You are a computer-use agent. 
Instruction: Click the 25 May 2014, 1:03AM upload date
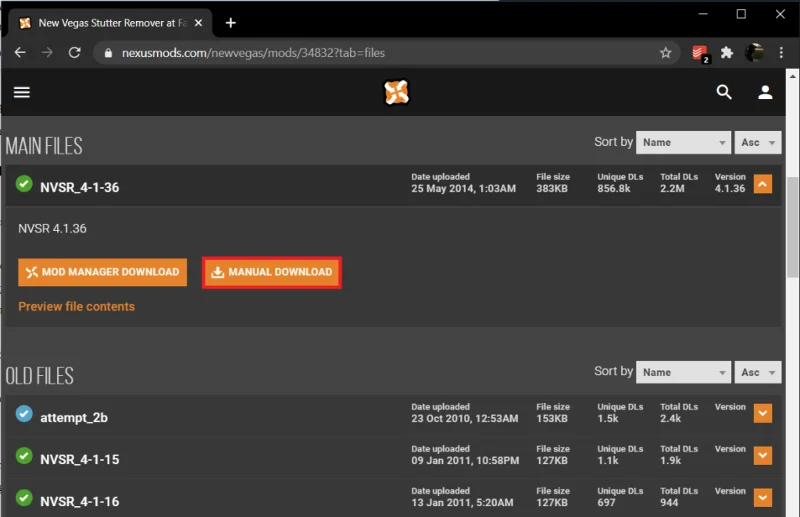464,189
